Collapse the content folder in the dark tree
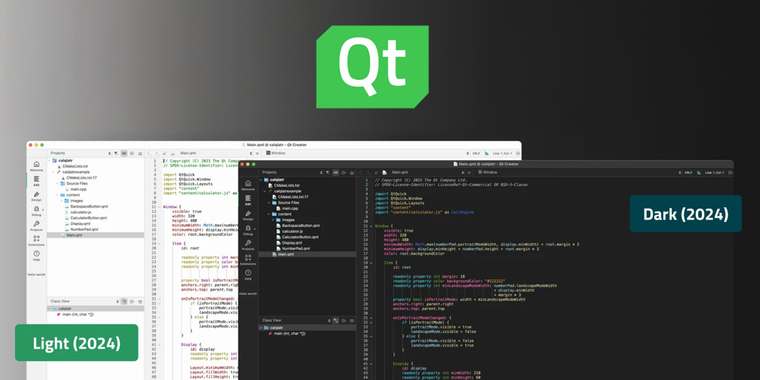Image resolution: width=760 pixels, height=380 pixels. (269, 214)
